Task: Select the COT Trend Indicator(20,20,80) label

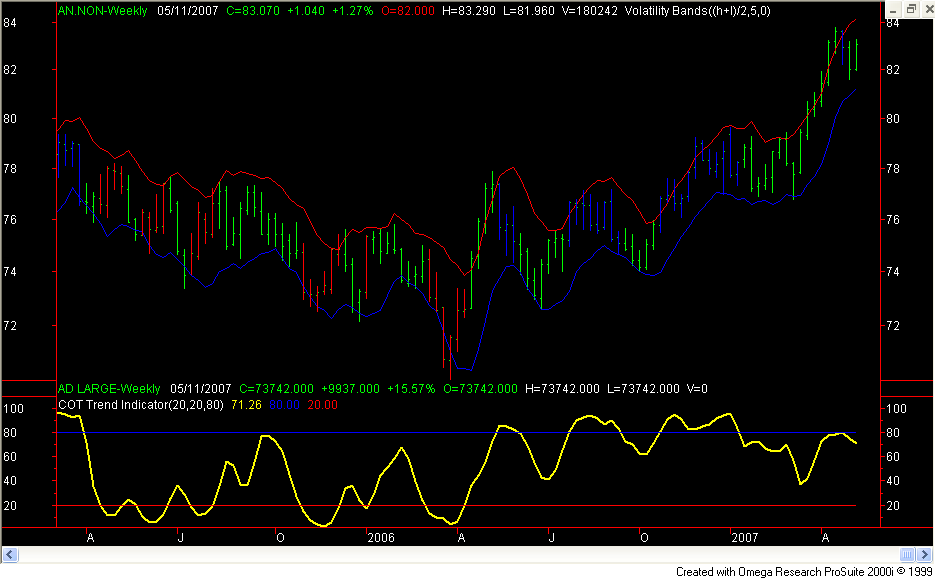Action: 141,405
